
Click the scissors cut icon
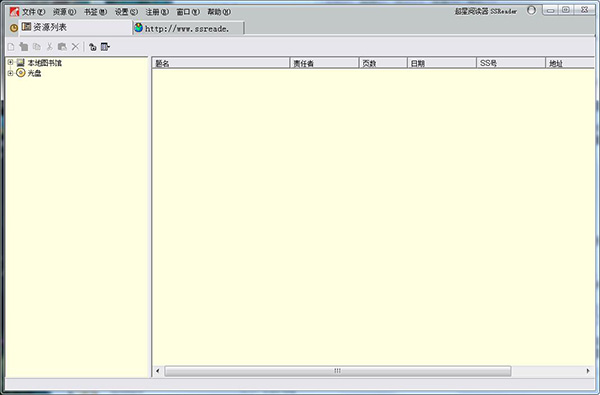49,47
